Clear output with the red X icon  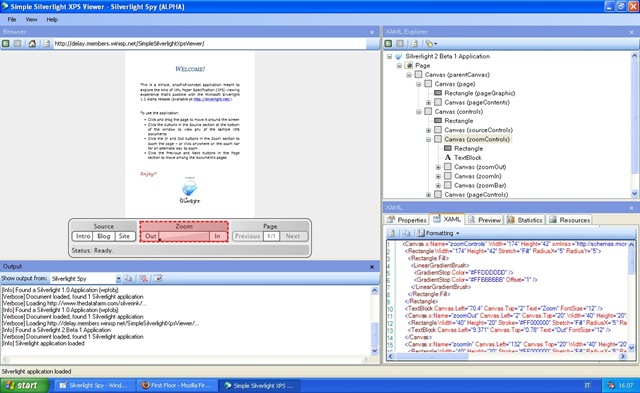(x=144, y=278)
